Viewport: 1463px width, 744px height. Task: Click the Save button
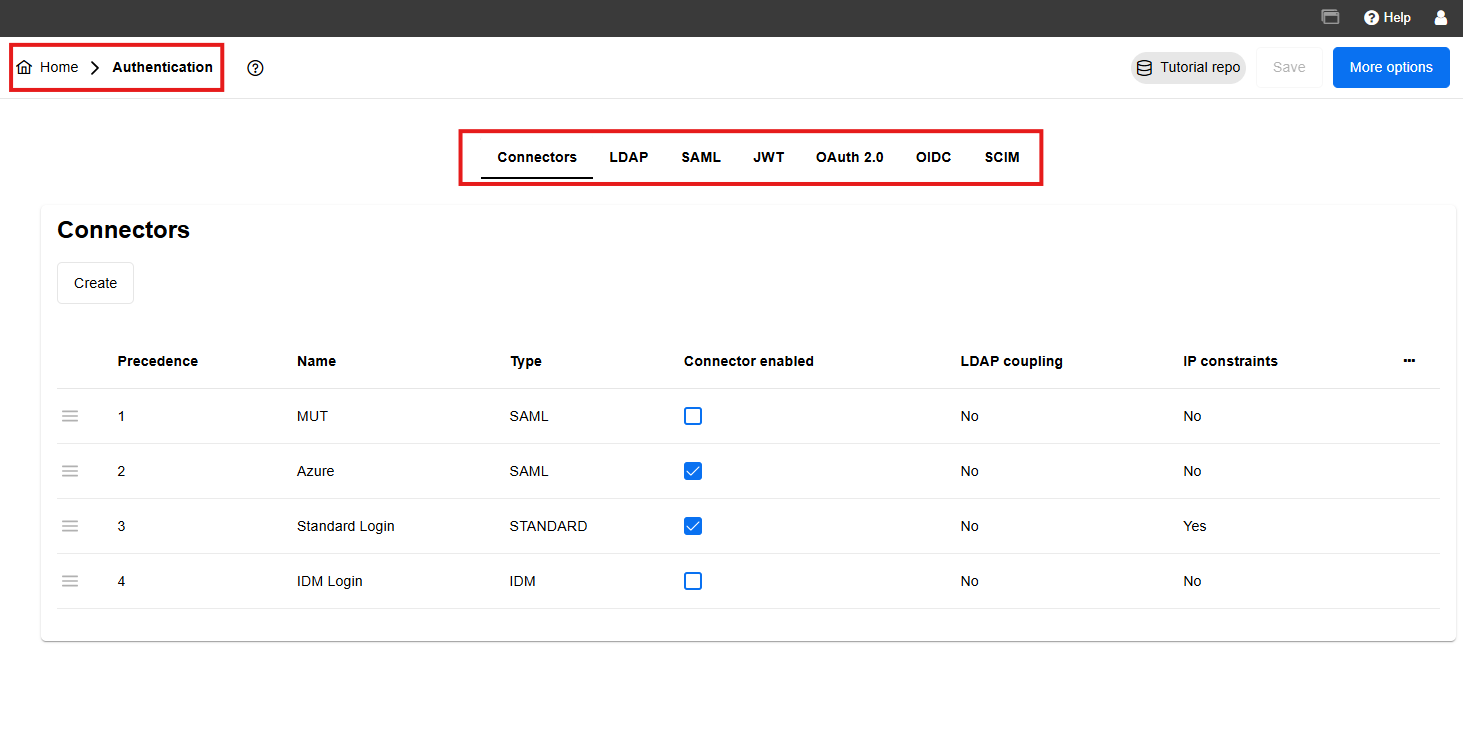(1289, 67)
